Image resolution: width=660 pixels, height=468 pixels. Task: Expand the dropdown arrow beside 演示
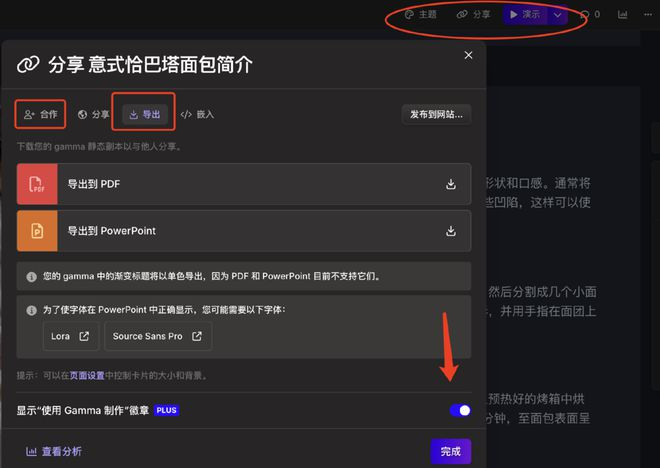tap(557, 15)
